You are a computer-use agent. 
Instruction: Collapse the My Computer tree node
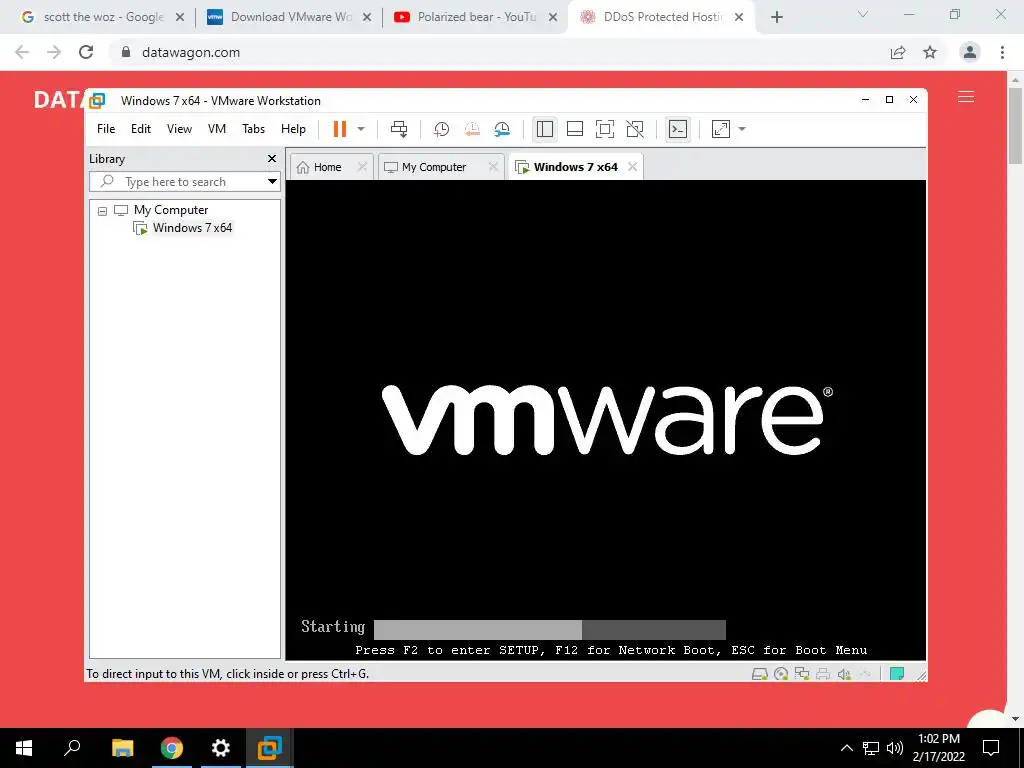coord(103,211)
